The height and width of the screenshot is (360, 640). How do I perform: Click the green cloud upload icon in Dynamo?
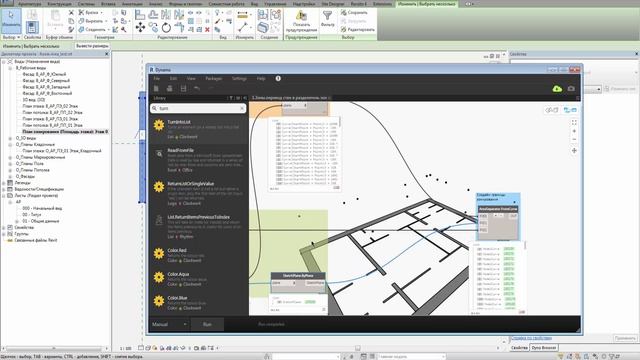tap(557, 89)
